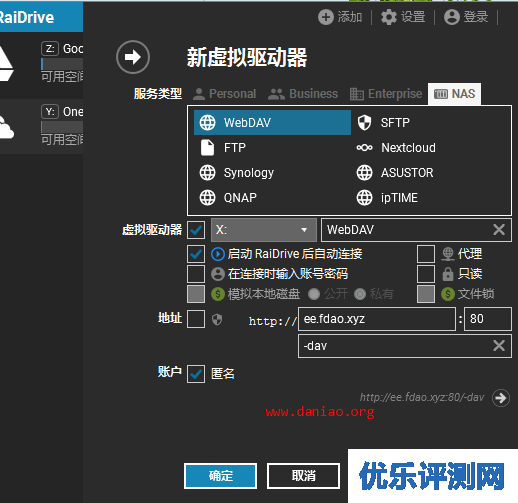Select the Z: Google drive entry
The height and width of the screenshot is (503, 518).
(x=41, y=63)
